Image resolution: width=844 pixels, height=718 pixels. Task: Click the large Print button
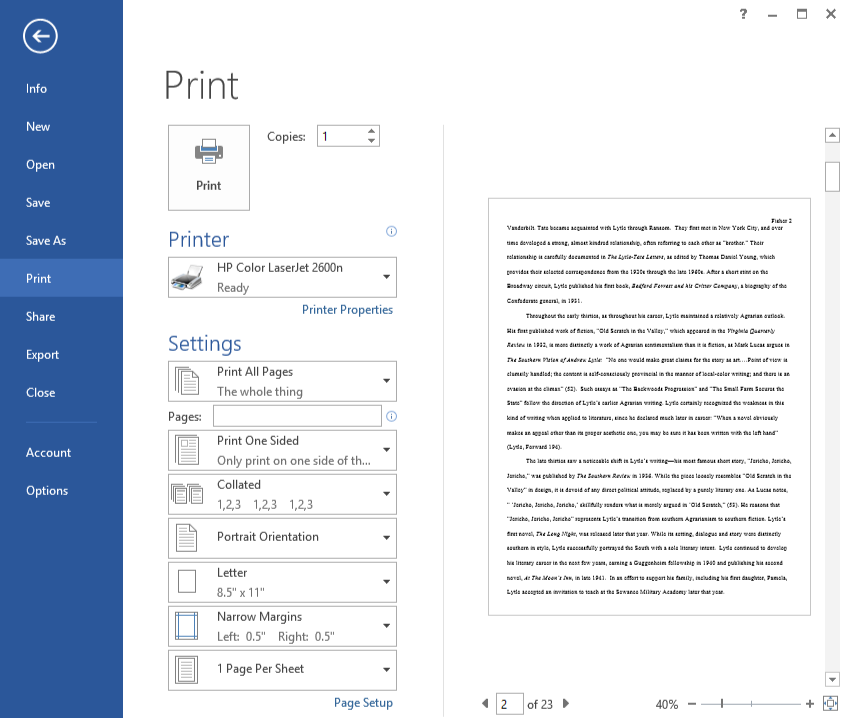pos(209,167)
